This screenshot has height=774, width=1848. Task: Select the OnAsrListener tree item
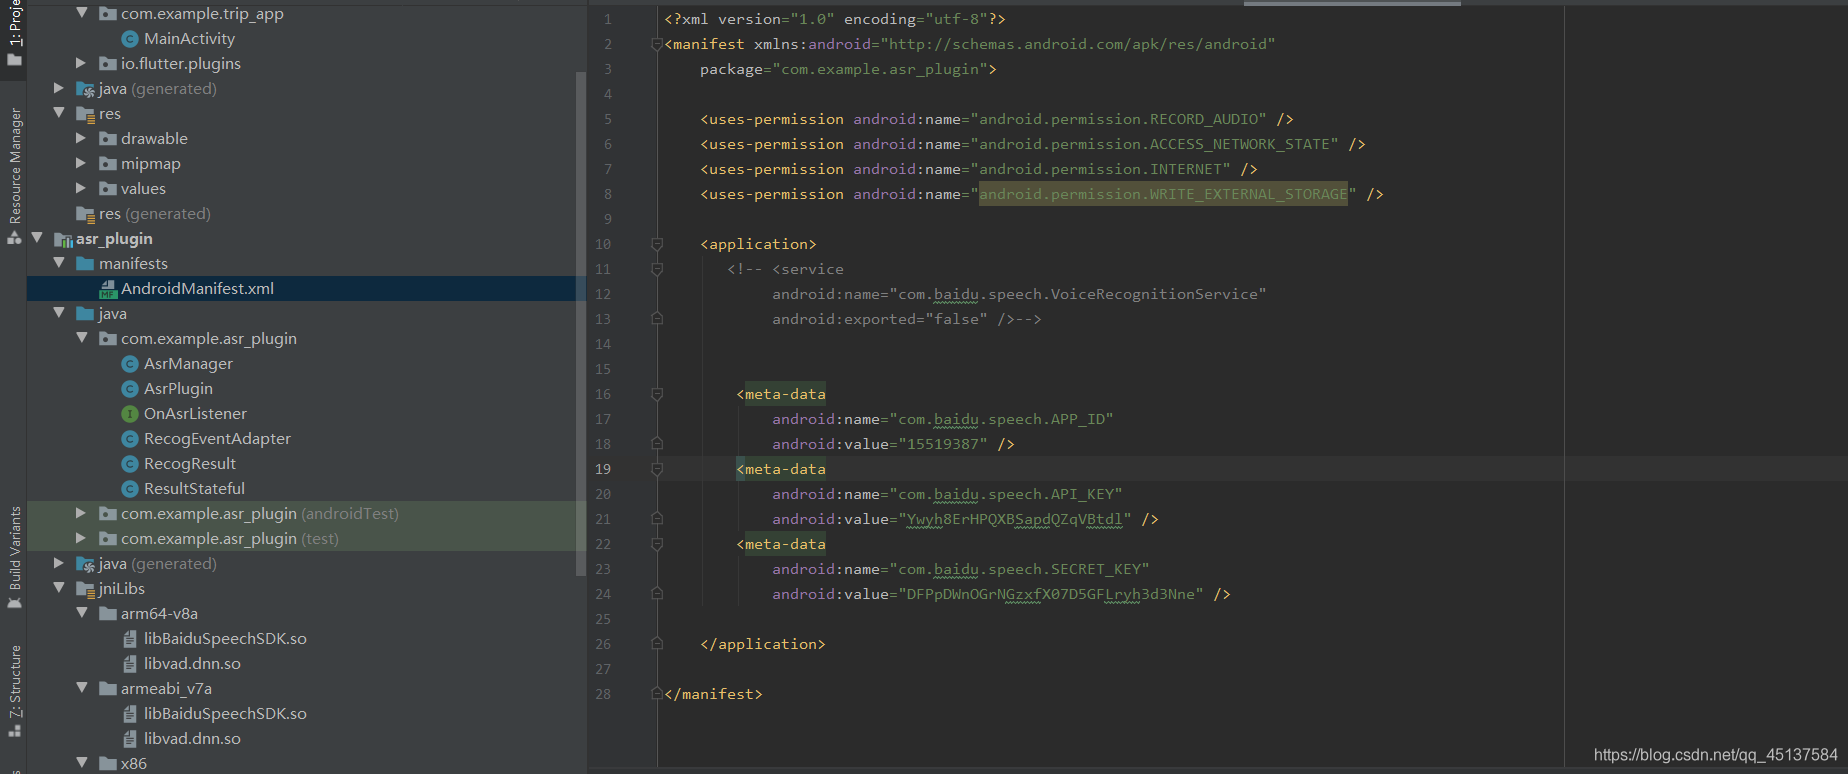195,414
